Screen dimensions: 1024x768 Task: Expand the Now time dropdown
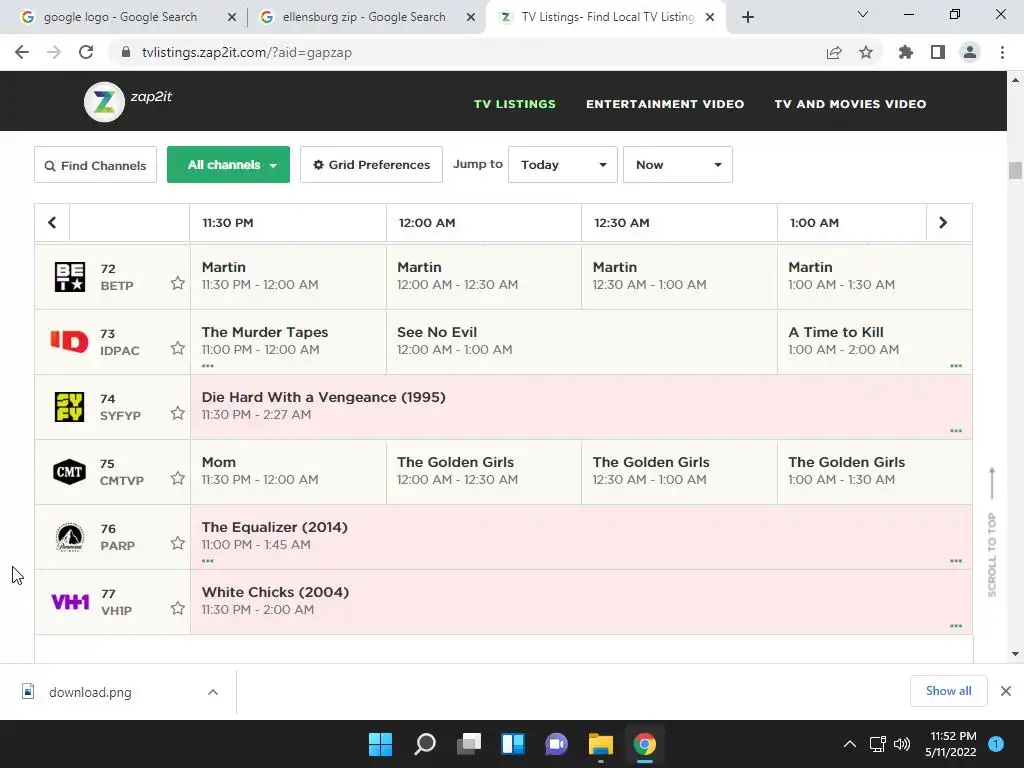678,165
